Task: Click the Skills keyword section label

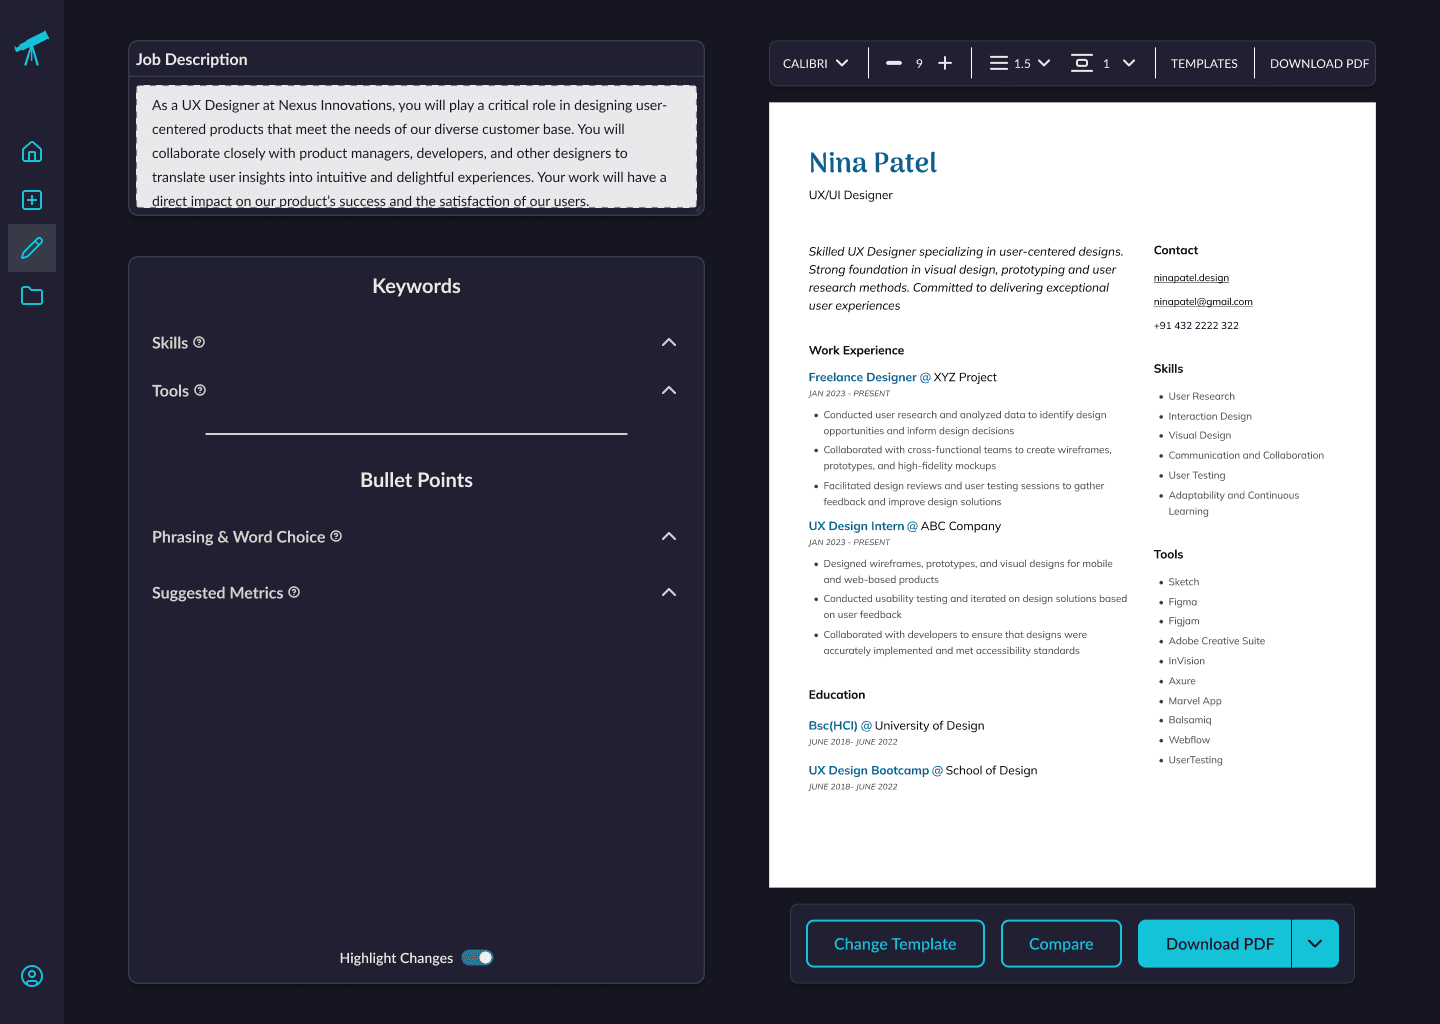Action: point(170,343)
